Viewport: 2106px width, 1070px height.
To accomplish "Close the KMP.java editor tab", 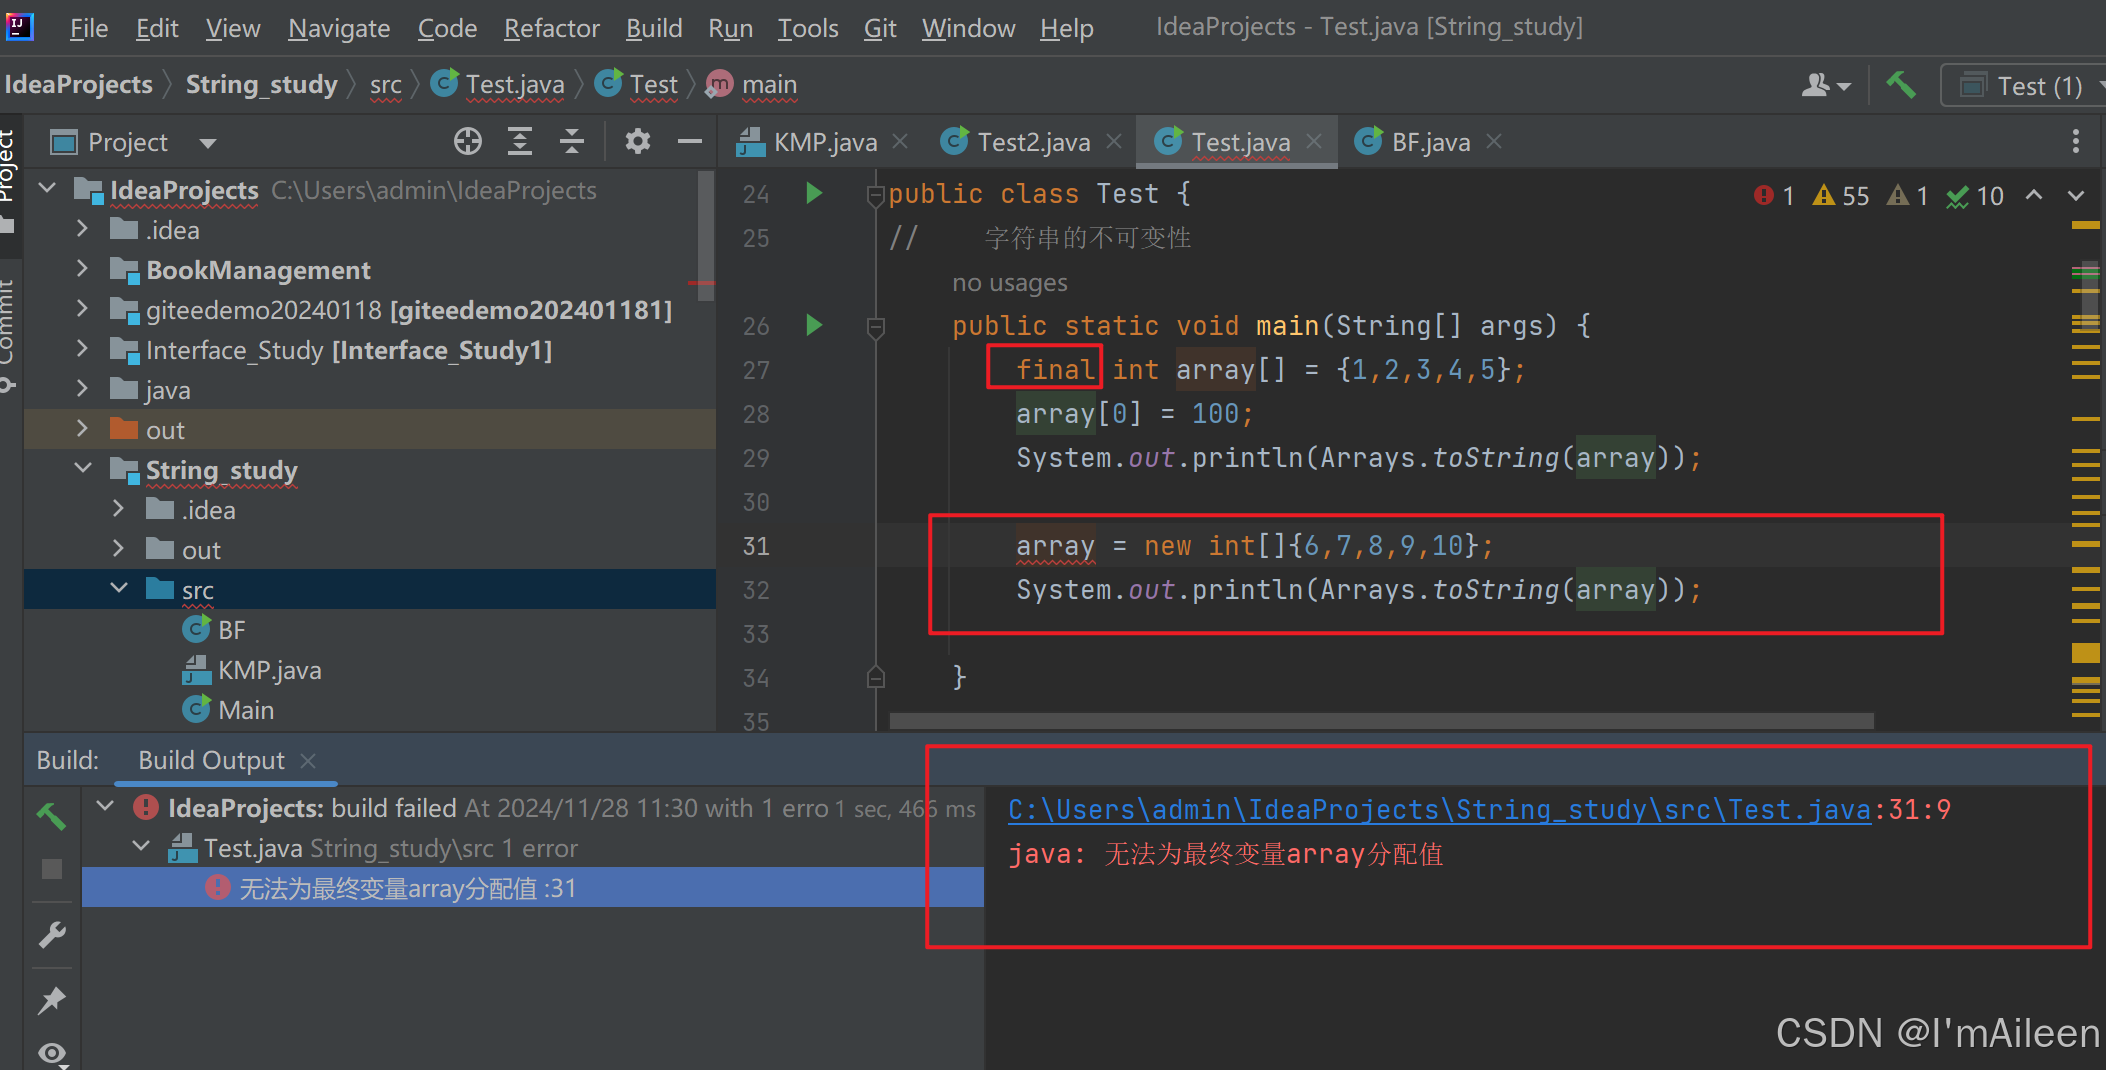I will [x=900, y=142].
